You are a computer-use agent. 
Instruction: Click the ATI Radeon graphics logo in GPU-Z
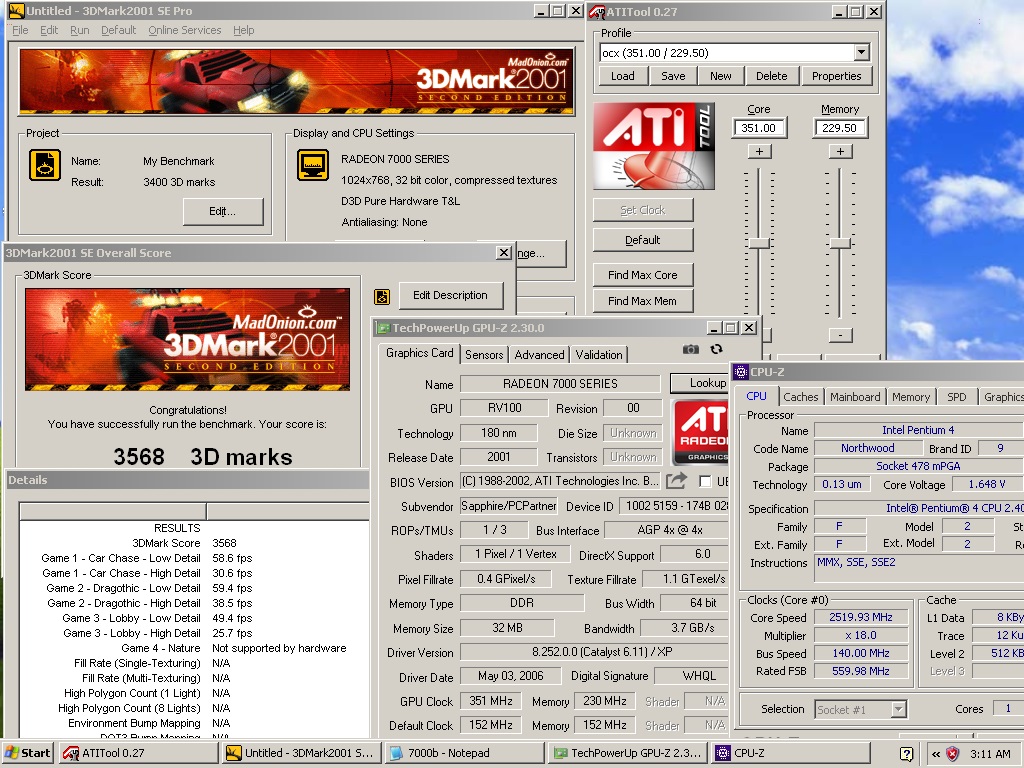tap(700, 432)
